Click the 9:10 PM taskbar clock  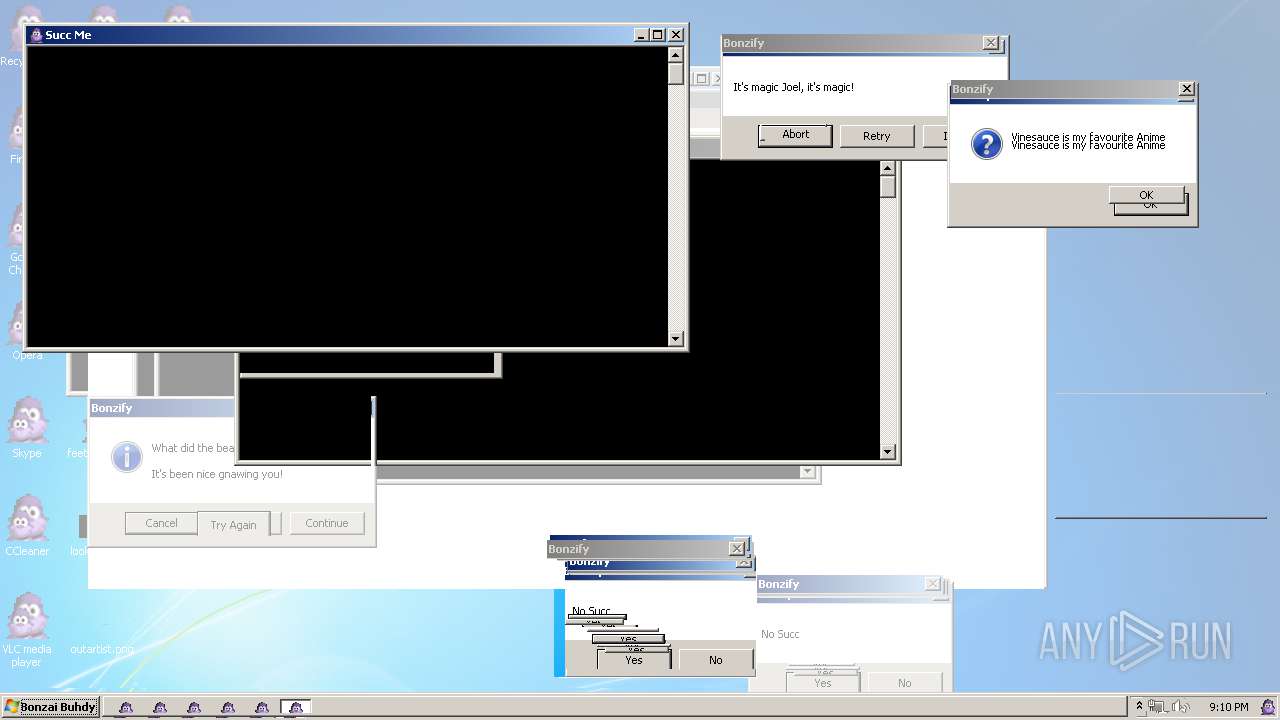pos(1228,707)
